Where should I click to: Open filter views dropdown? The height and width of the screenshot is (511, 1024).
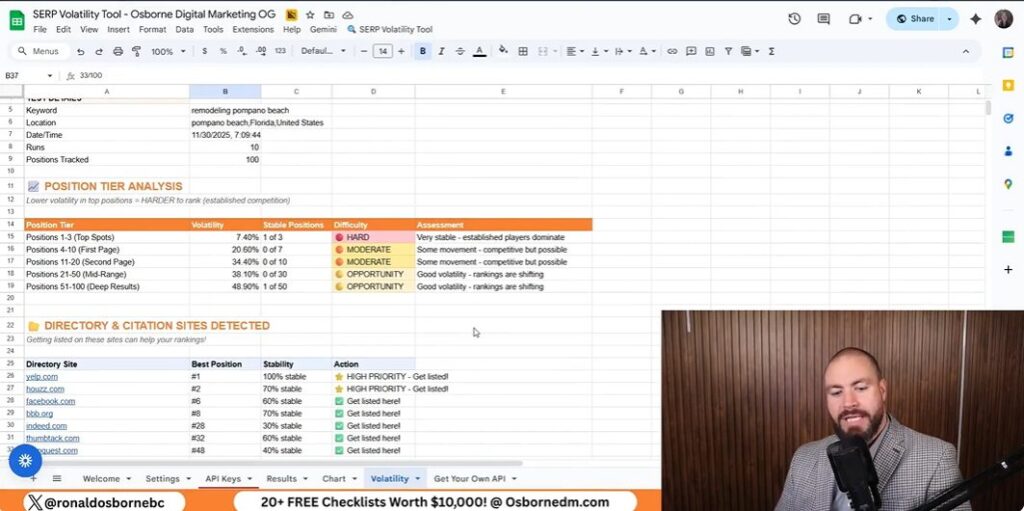[x=750, y=51]
